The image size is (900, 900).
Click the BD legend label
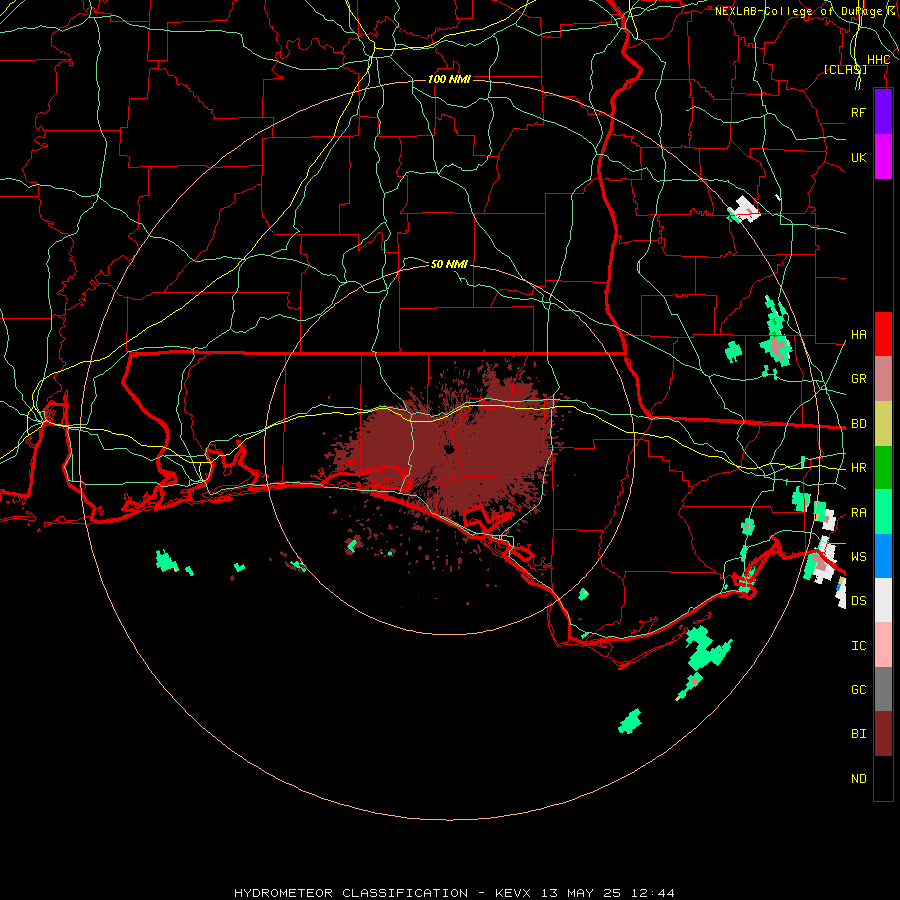858,424
